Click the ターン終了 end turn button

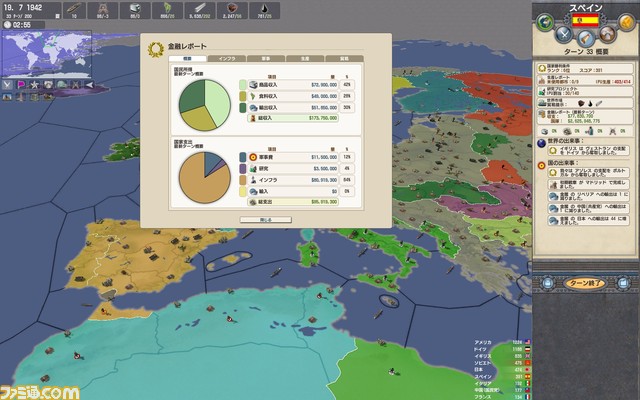585,283
